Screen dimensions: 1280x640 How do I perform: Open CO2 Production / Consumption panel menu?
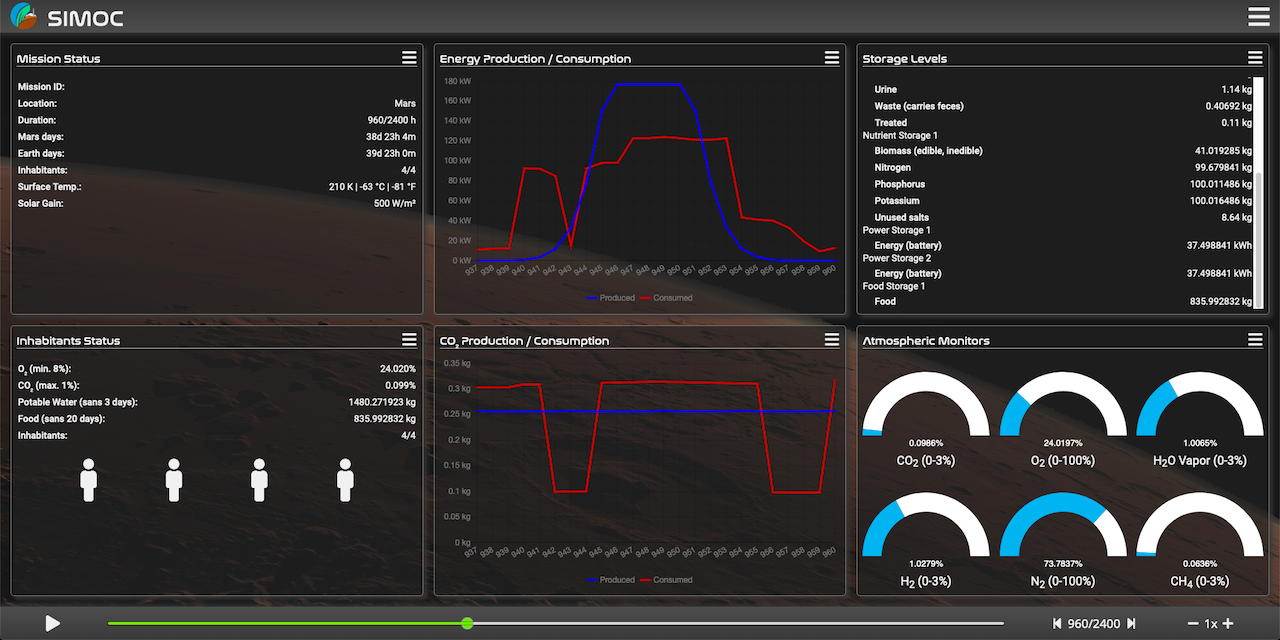[x=832, y=340]
